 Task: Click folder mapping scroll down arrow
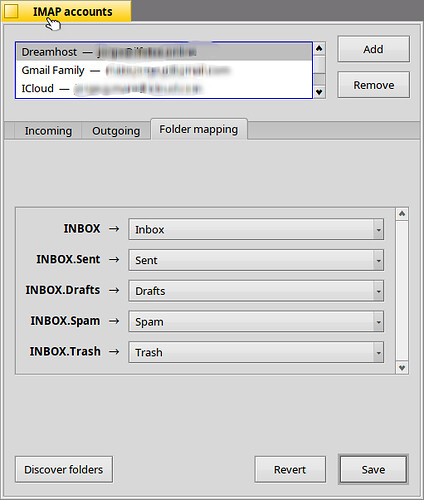point(402,368)
